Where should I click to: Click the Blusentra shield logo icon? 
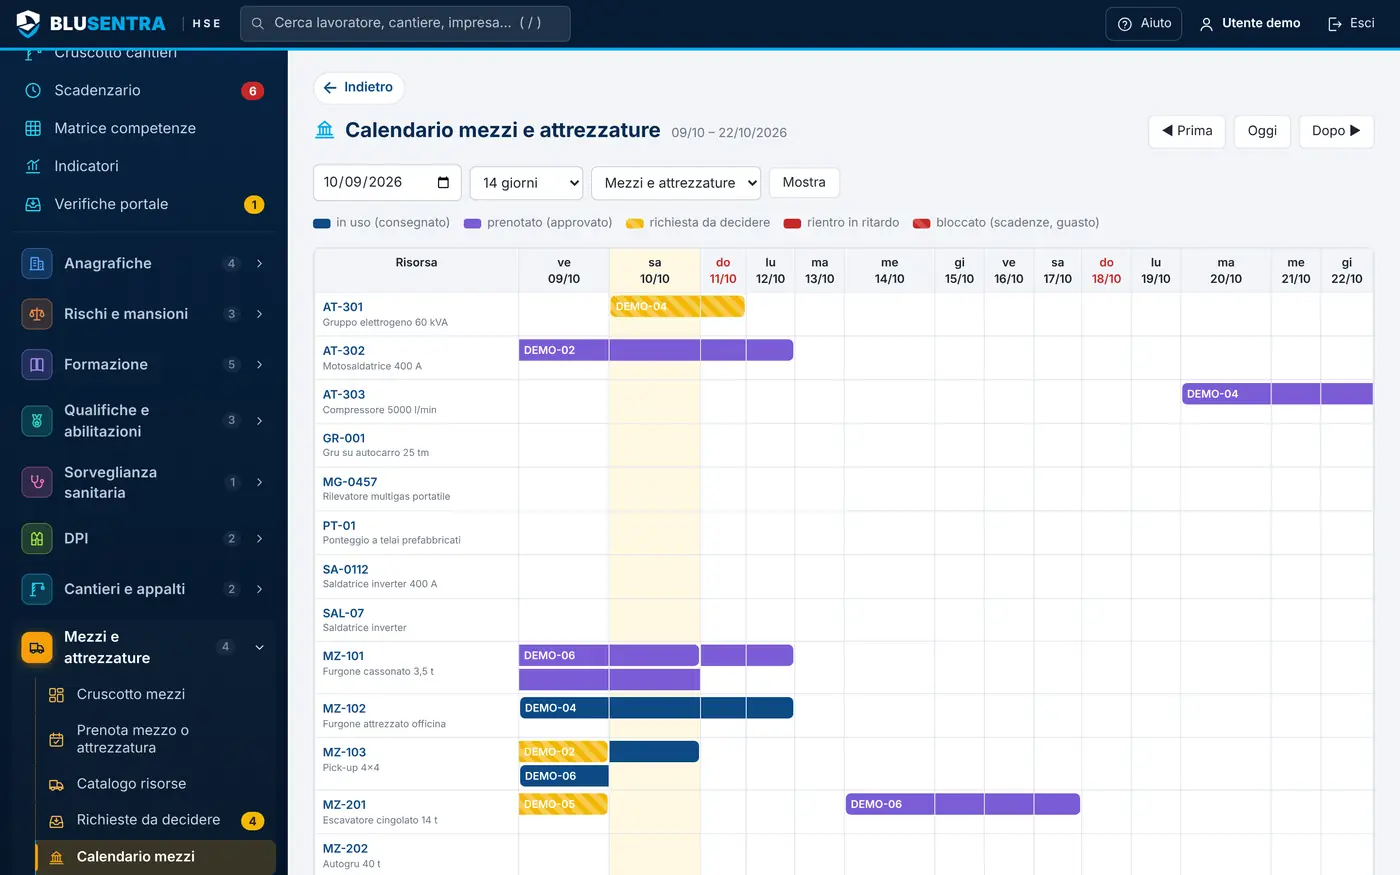[28, 23]
